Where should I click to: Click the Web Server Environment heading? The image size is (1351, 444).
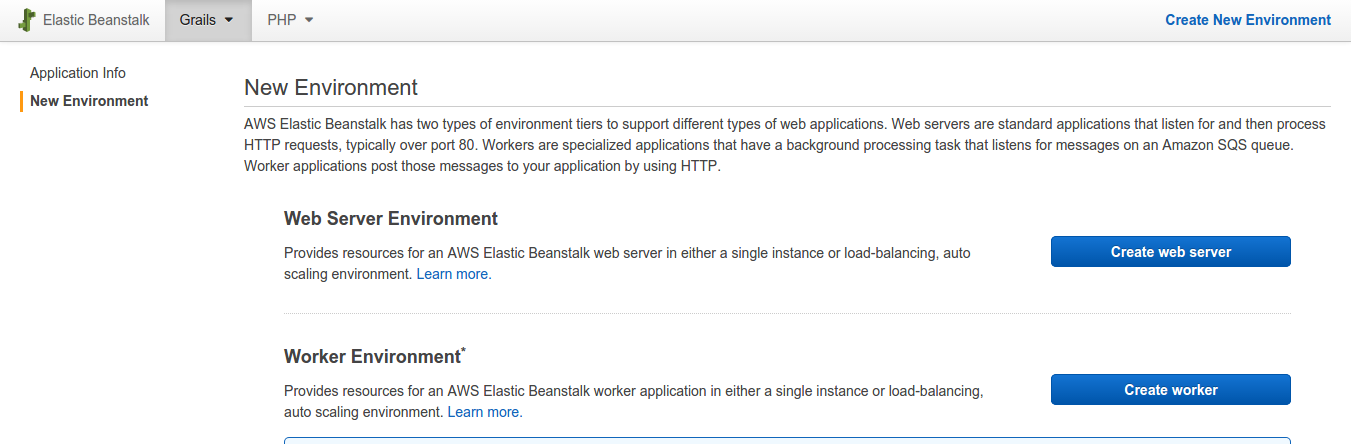[391, 219]
